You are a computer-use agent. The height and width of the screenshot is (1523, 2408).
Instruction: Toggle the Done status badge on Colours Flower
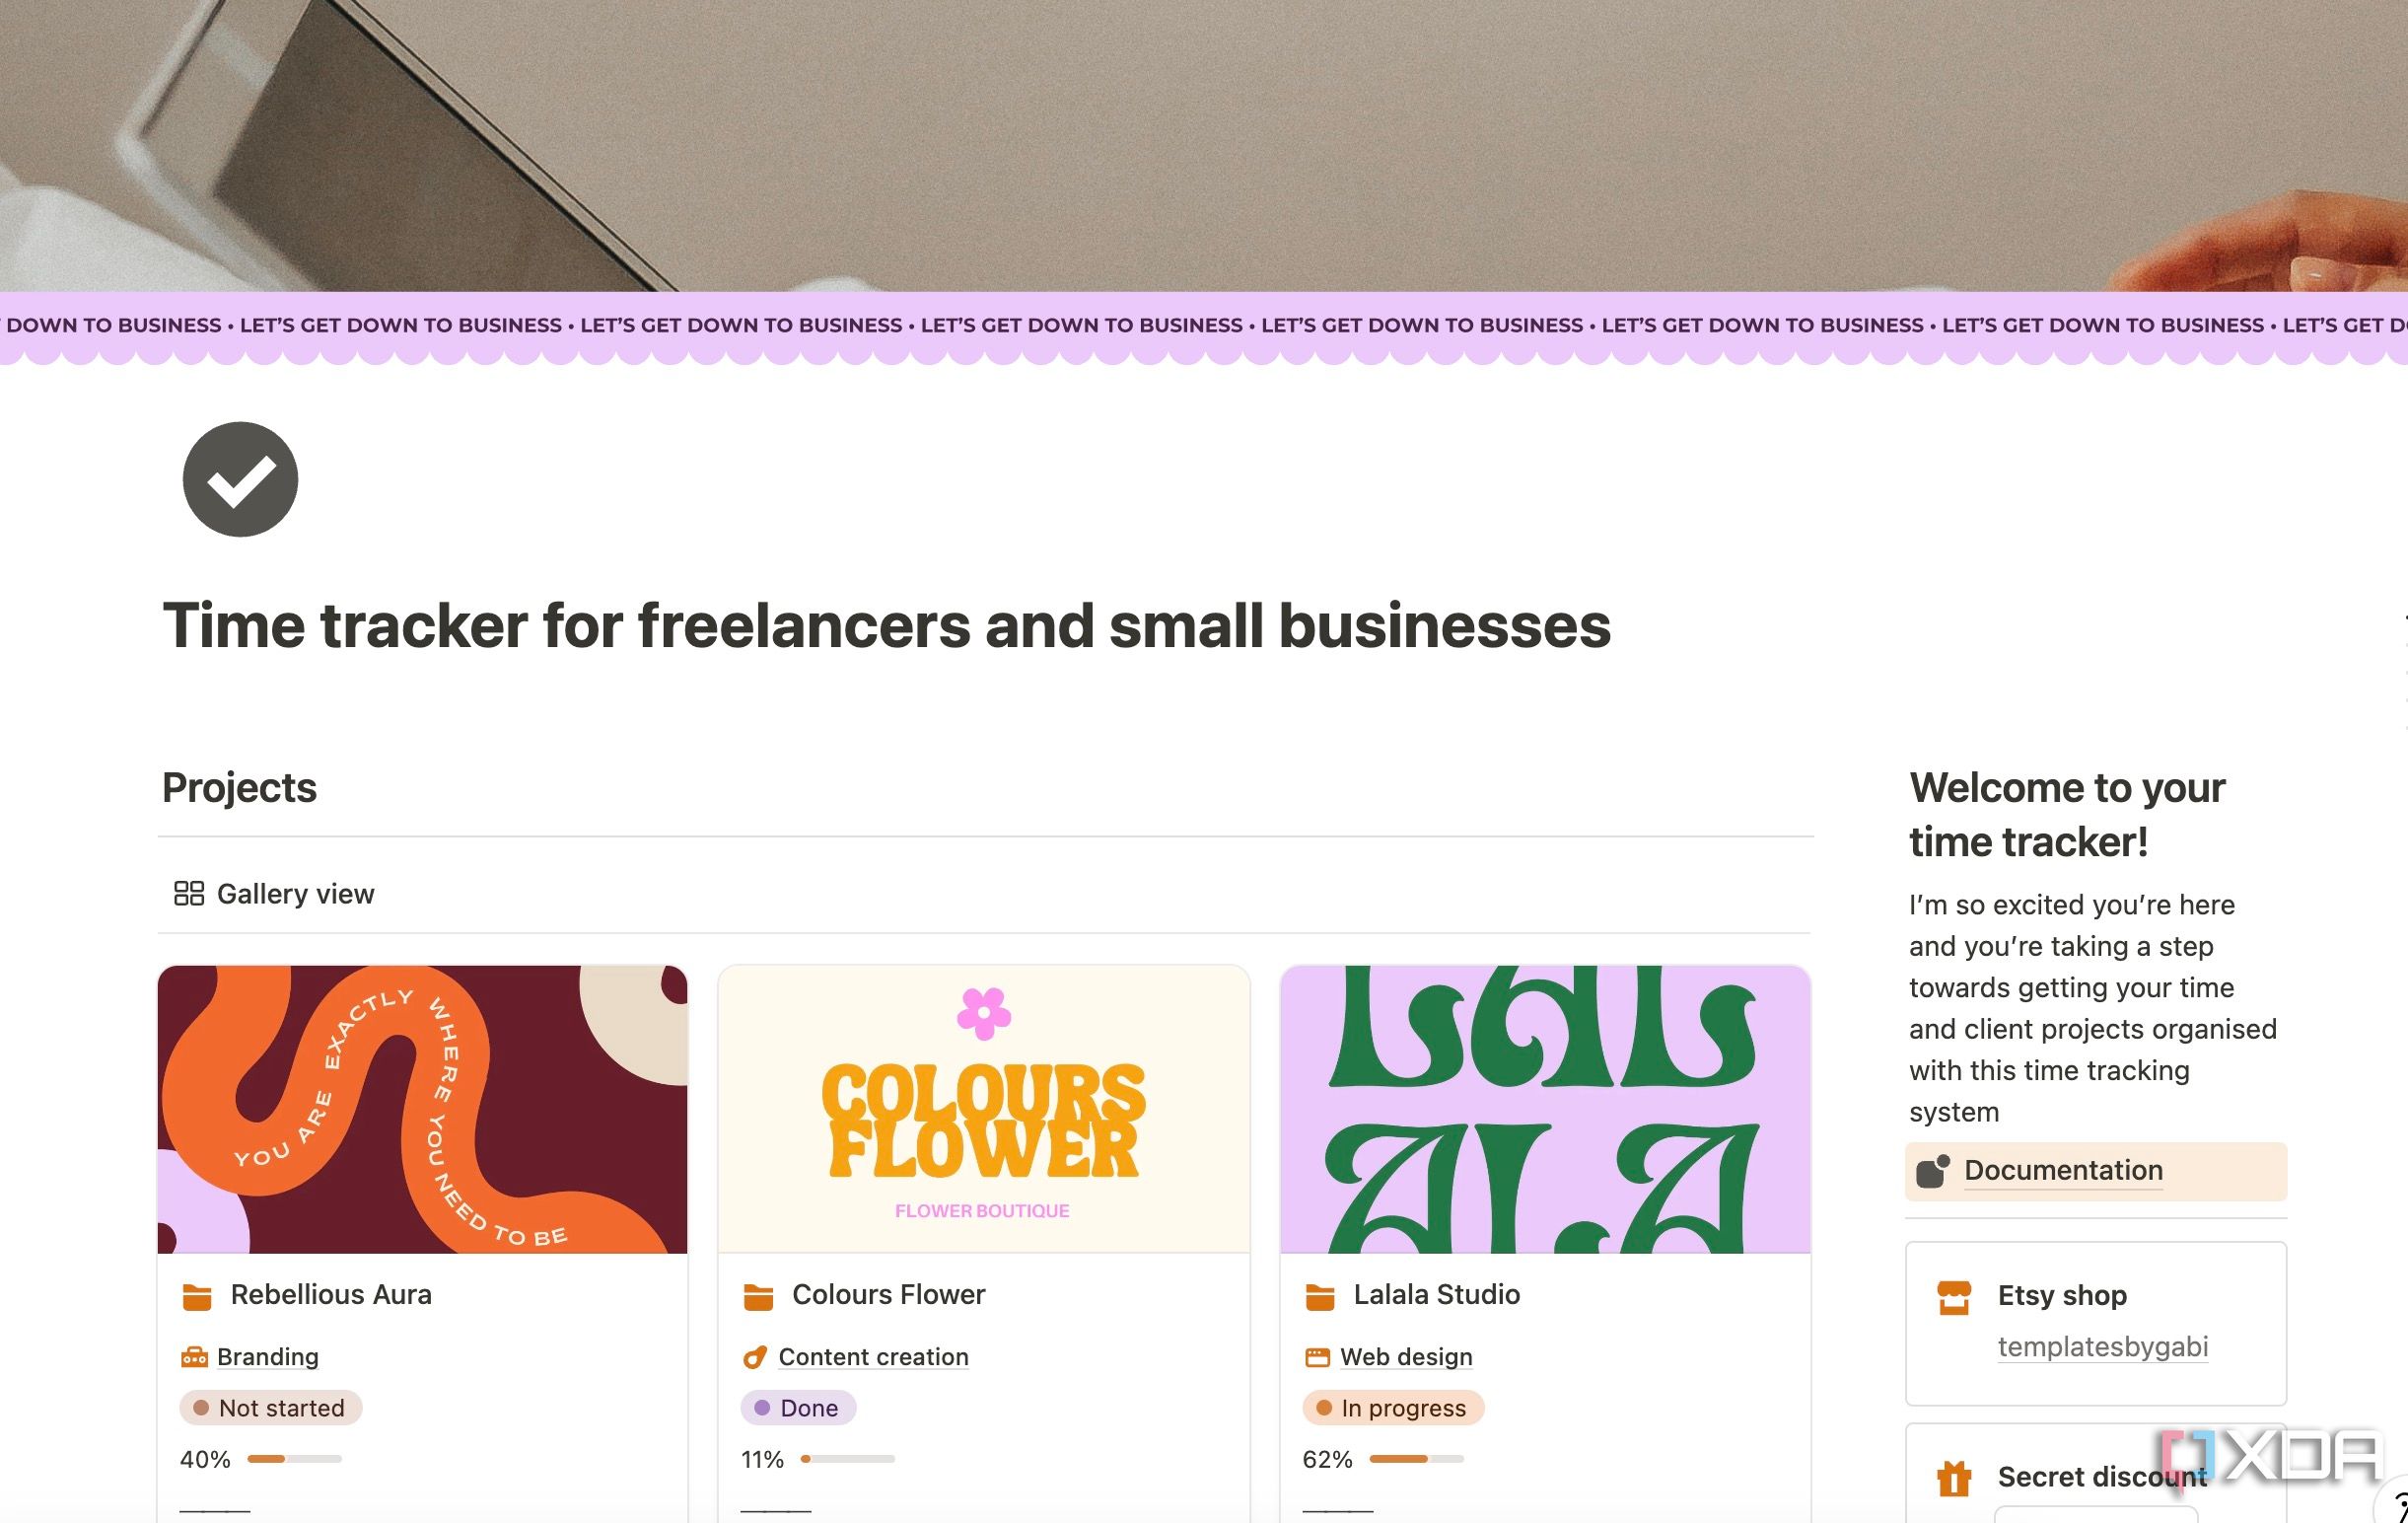tap(796, 1408)
